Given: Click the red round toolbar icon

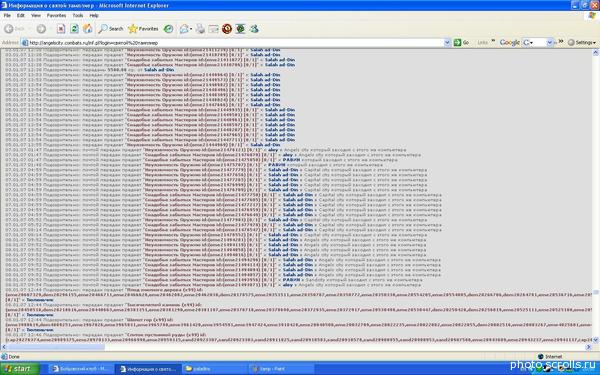Looking at the screenshot, I should click(227, 29).
